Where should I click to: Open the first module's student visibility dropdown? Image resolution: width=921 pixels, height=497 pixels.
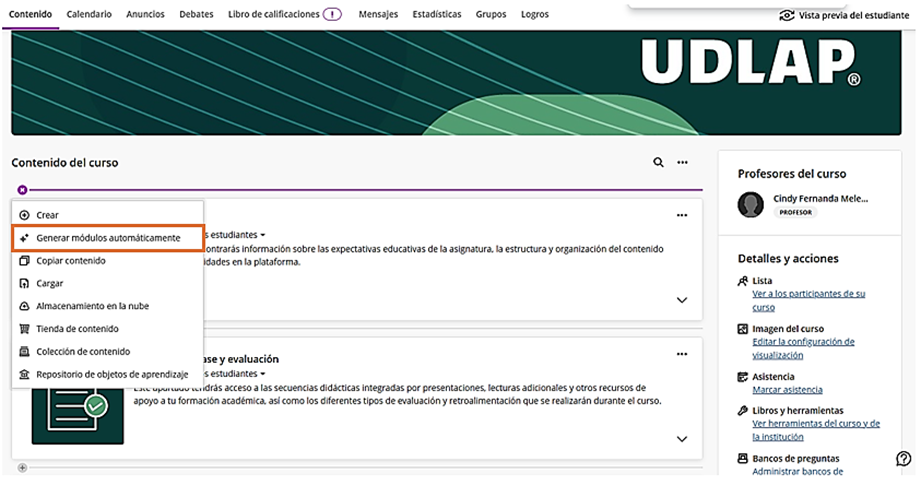(235, 234)
